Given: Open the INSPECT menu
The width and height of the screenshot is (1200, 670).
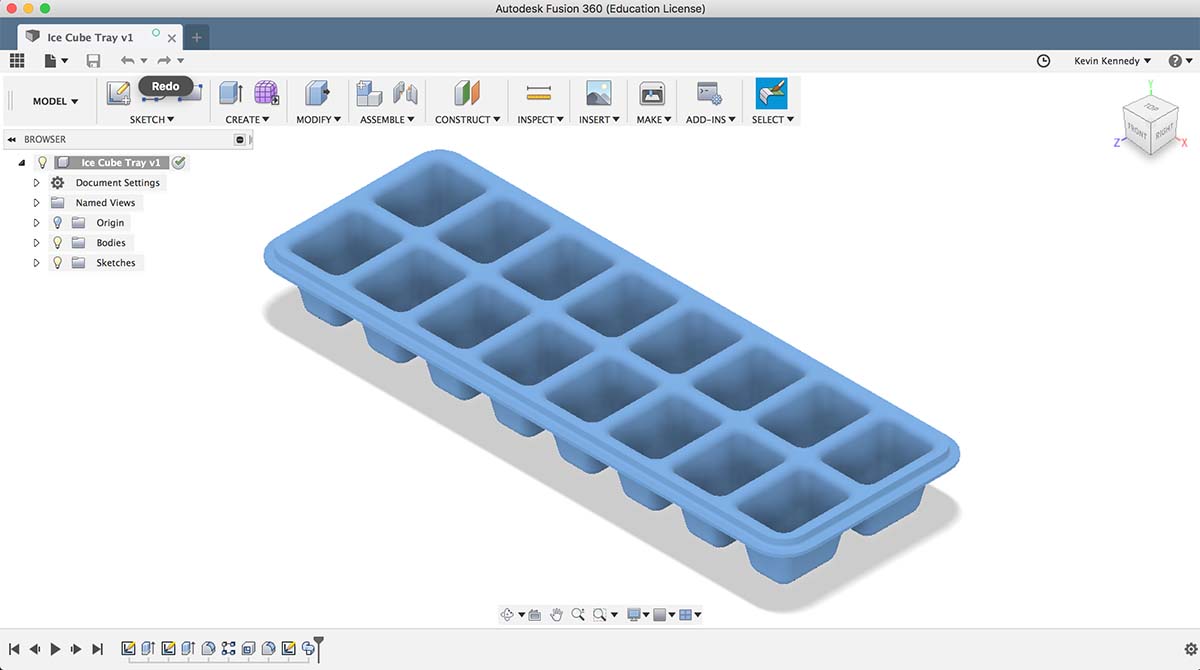Looking at the screenshot, I should pyautogui.click(x=541, y=119).
